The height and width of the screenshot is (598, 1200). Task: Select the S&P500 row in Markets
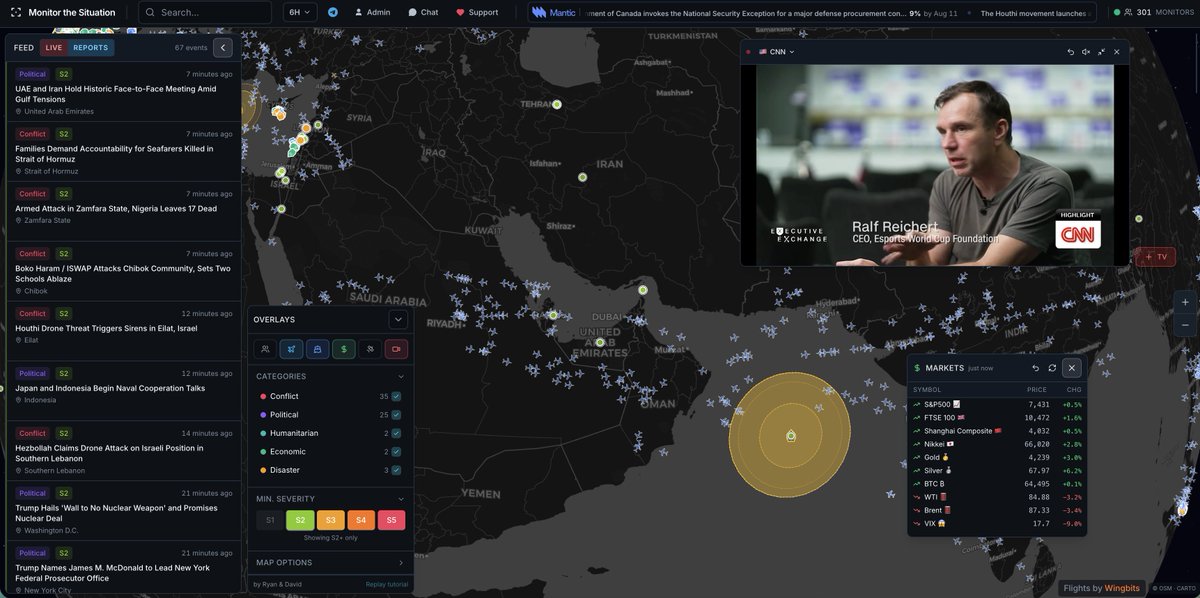click(997, 404)
